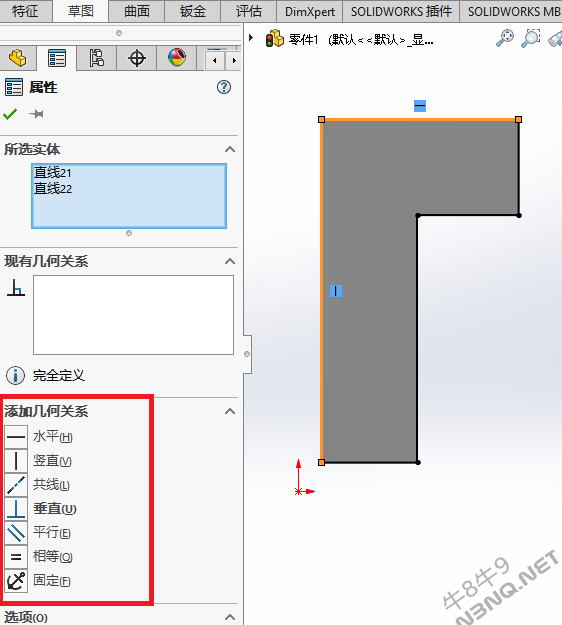Click the left panel-tab scroll arrow
Screen dimensions: 562x625
tap(215, 61)
